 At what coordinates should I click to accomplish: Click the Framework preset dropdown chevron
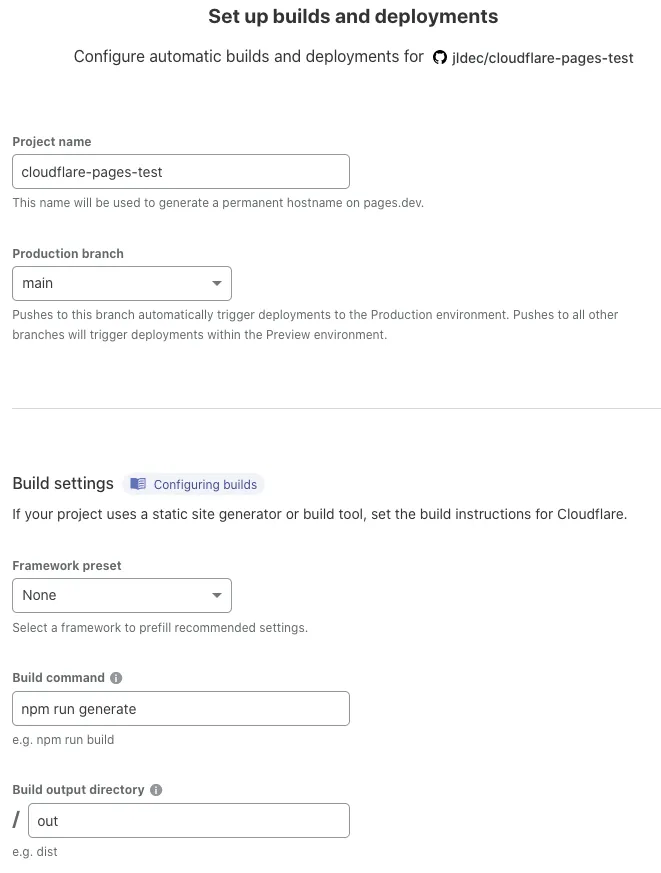coord(216,595)
